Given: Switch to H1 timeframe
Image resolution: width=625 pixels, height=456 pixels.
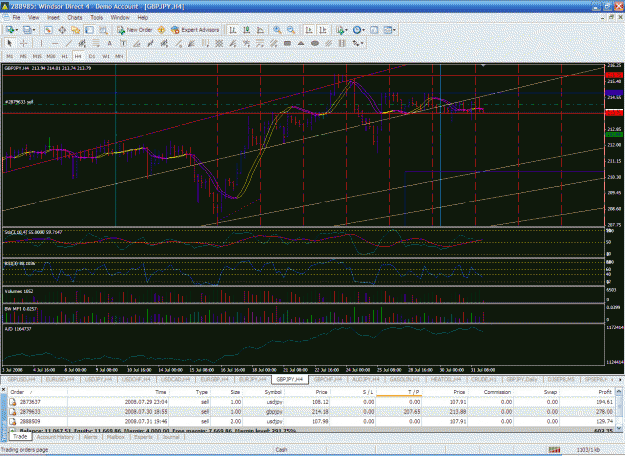Looking at the screenshot, I should click(x=64, y=56).
